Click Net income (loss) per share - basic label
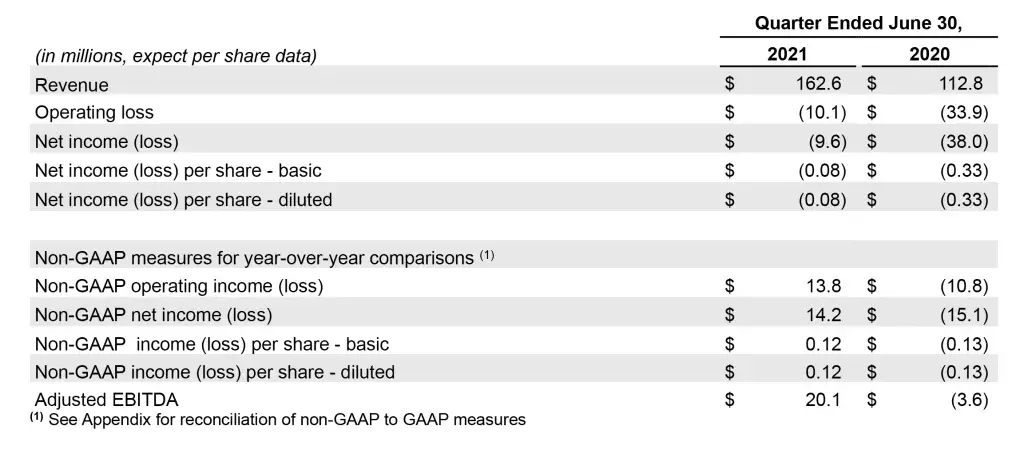Screen dimensions: 1024x450 tap(178, 170)
